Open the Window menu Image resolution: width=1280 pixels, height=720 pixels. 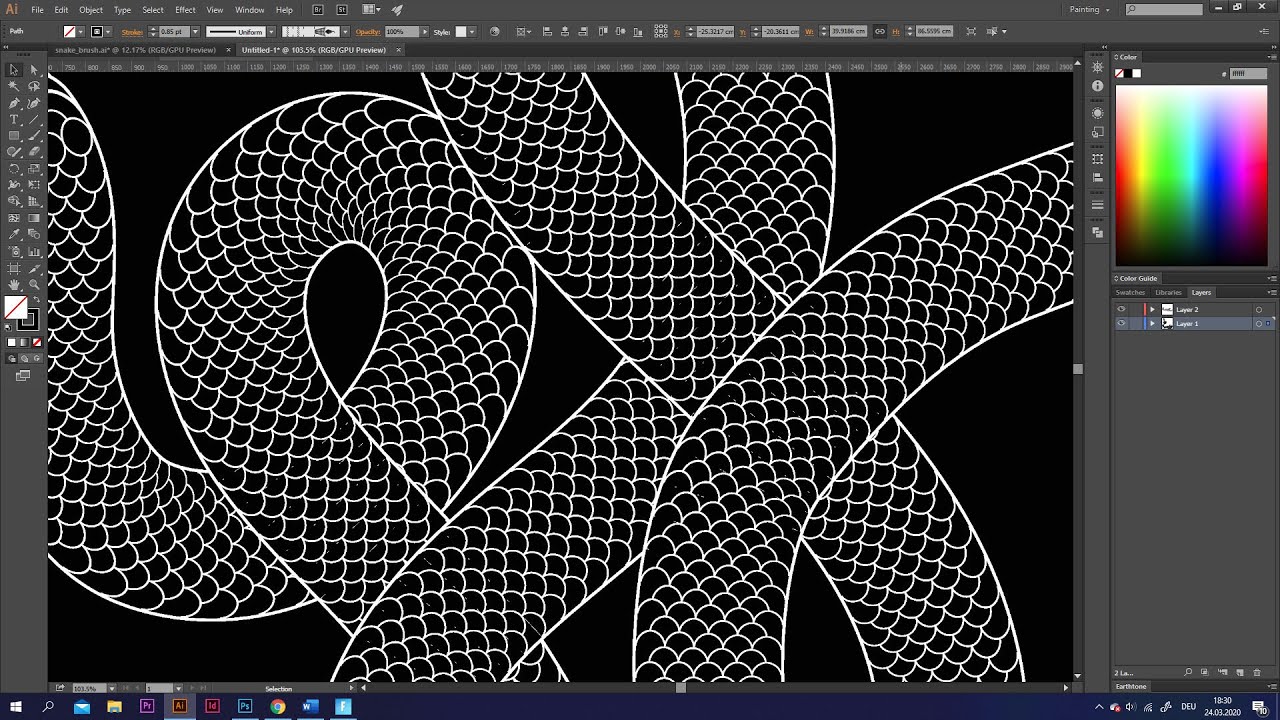[249, 9]
